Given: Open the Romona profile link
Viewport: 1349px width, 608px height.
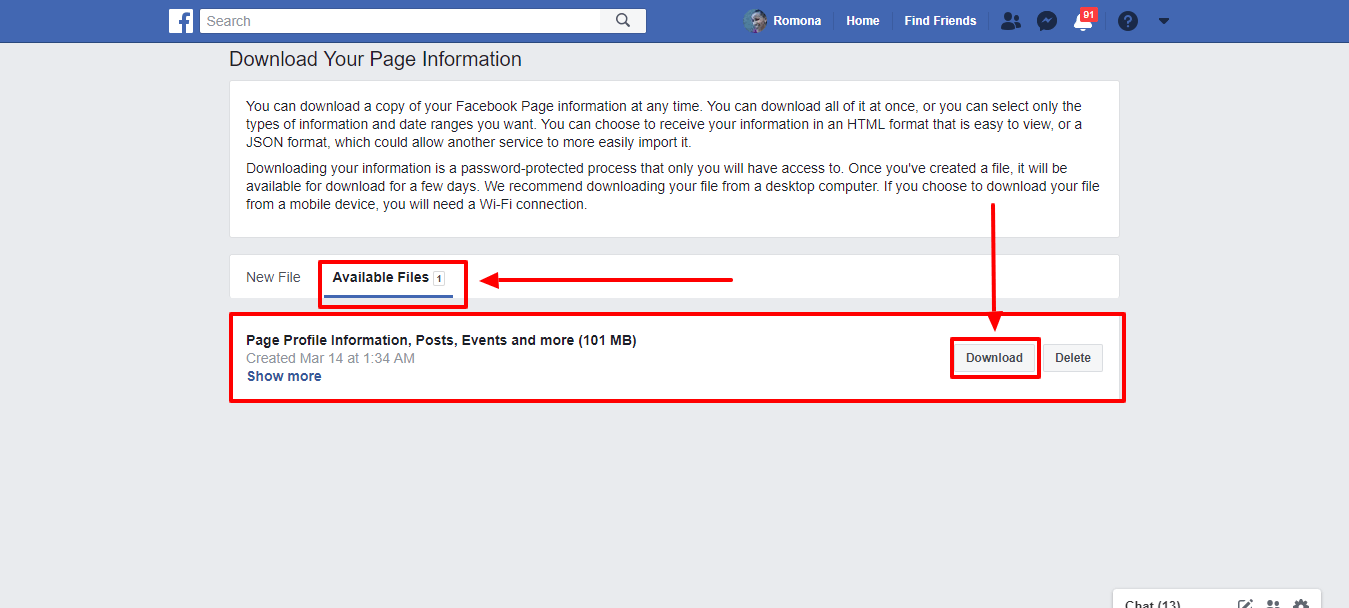Looking at the screenshot, I should [797, 21].
